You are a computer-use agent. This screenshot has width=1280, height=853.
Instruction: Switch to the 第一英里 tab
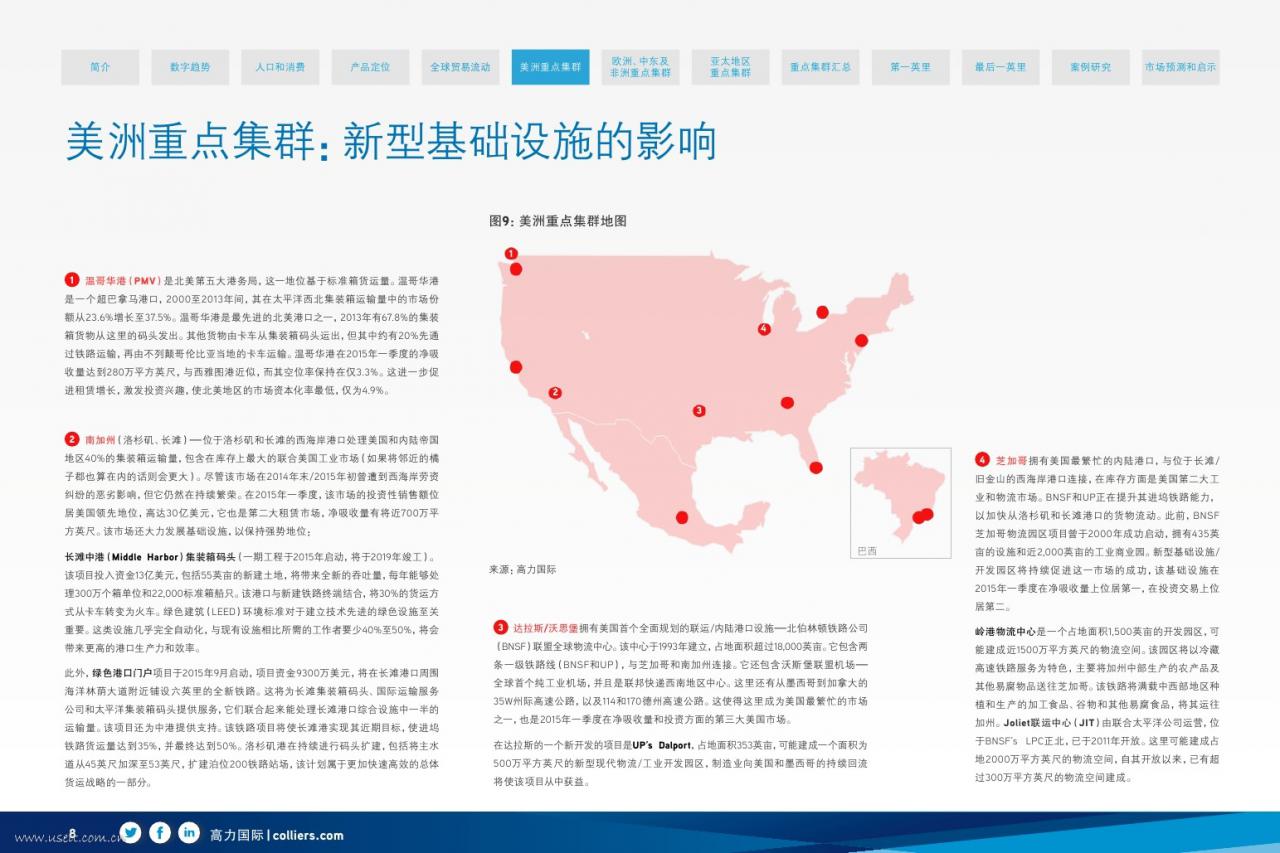(910, 67)
